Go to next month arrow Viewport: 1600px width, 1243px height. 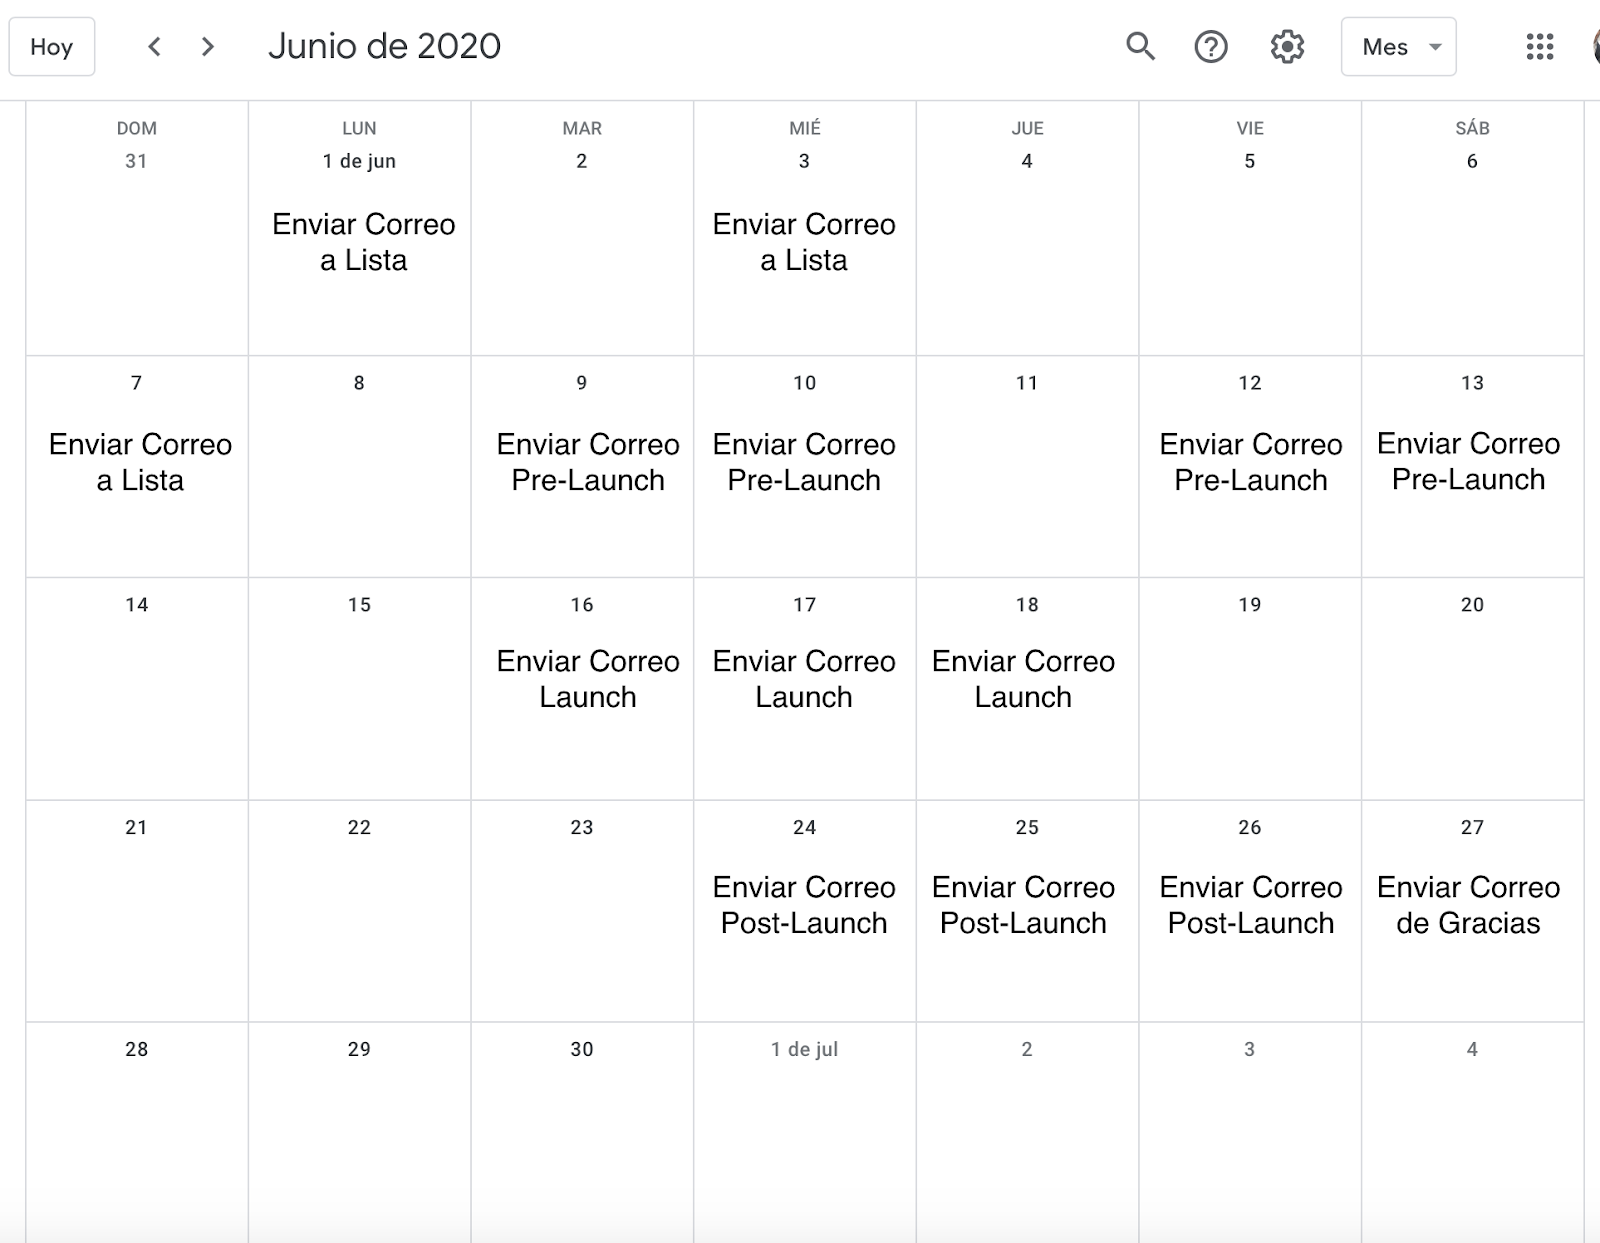[x=207, y=47]
